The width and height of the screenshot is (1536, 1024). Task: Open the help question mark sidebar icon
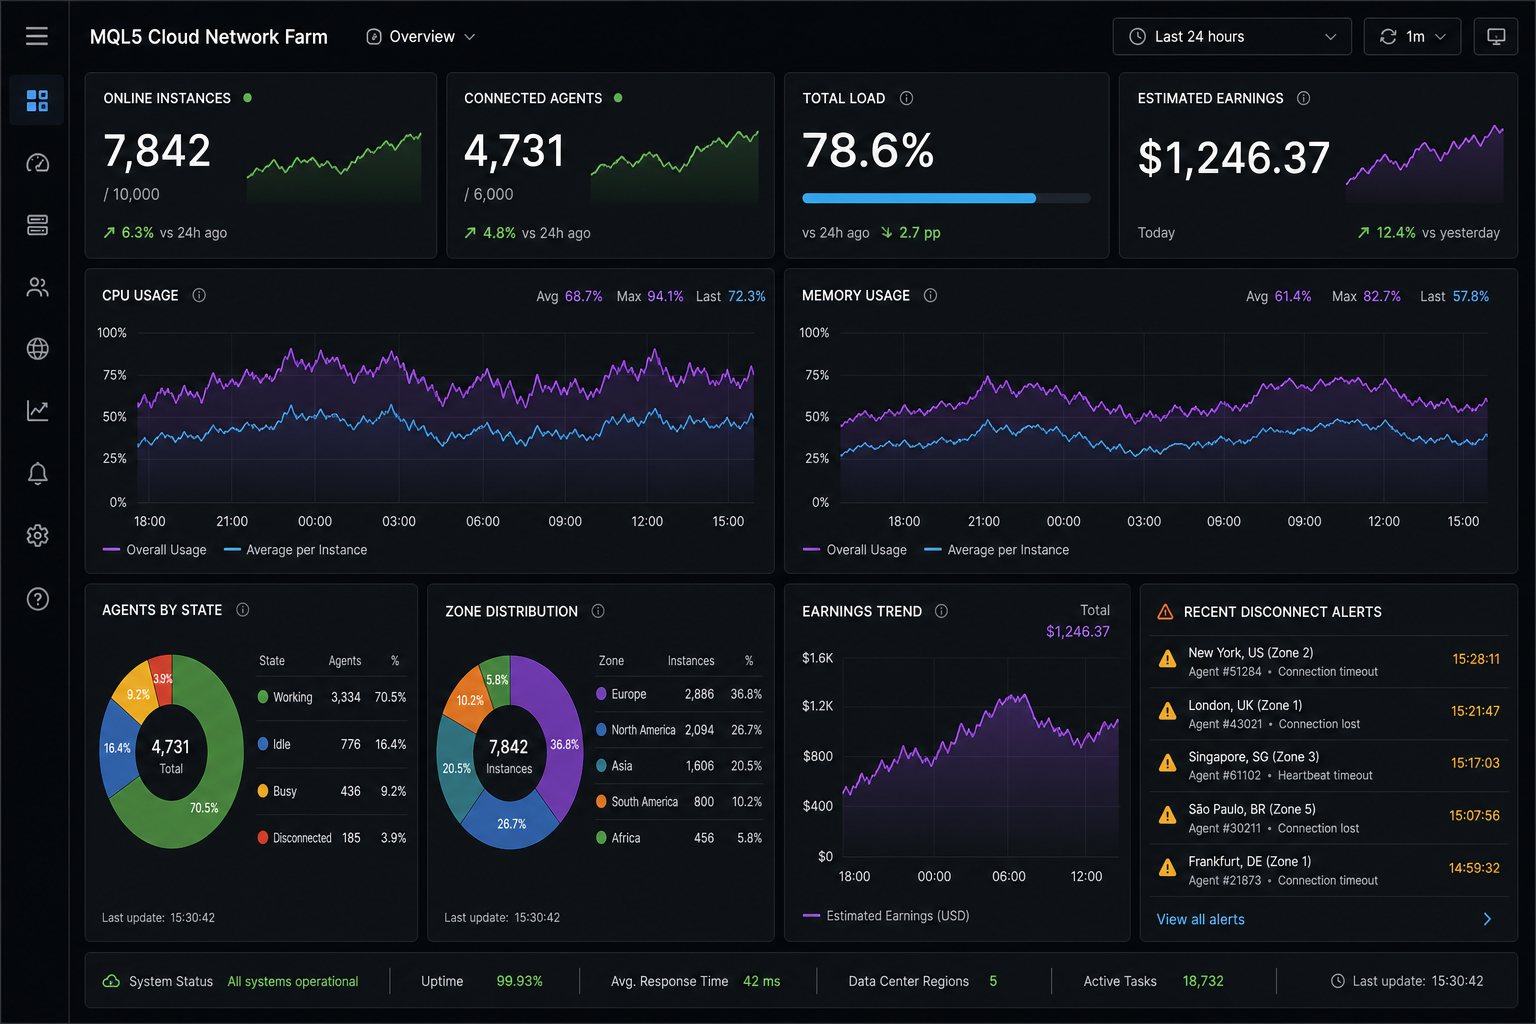(37, 599)
